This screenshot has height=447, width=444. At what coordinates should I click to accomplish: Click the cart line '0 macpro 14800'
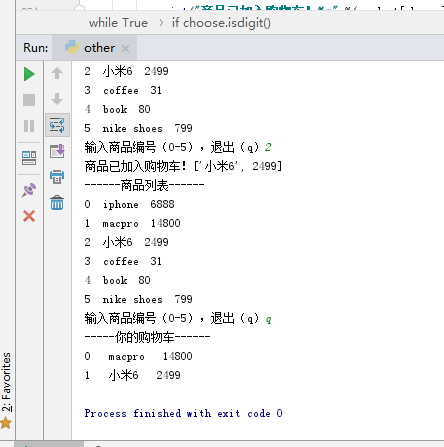(x=138, y=356)
